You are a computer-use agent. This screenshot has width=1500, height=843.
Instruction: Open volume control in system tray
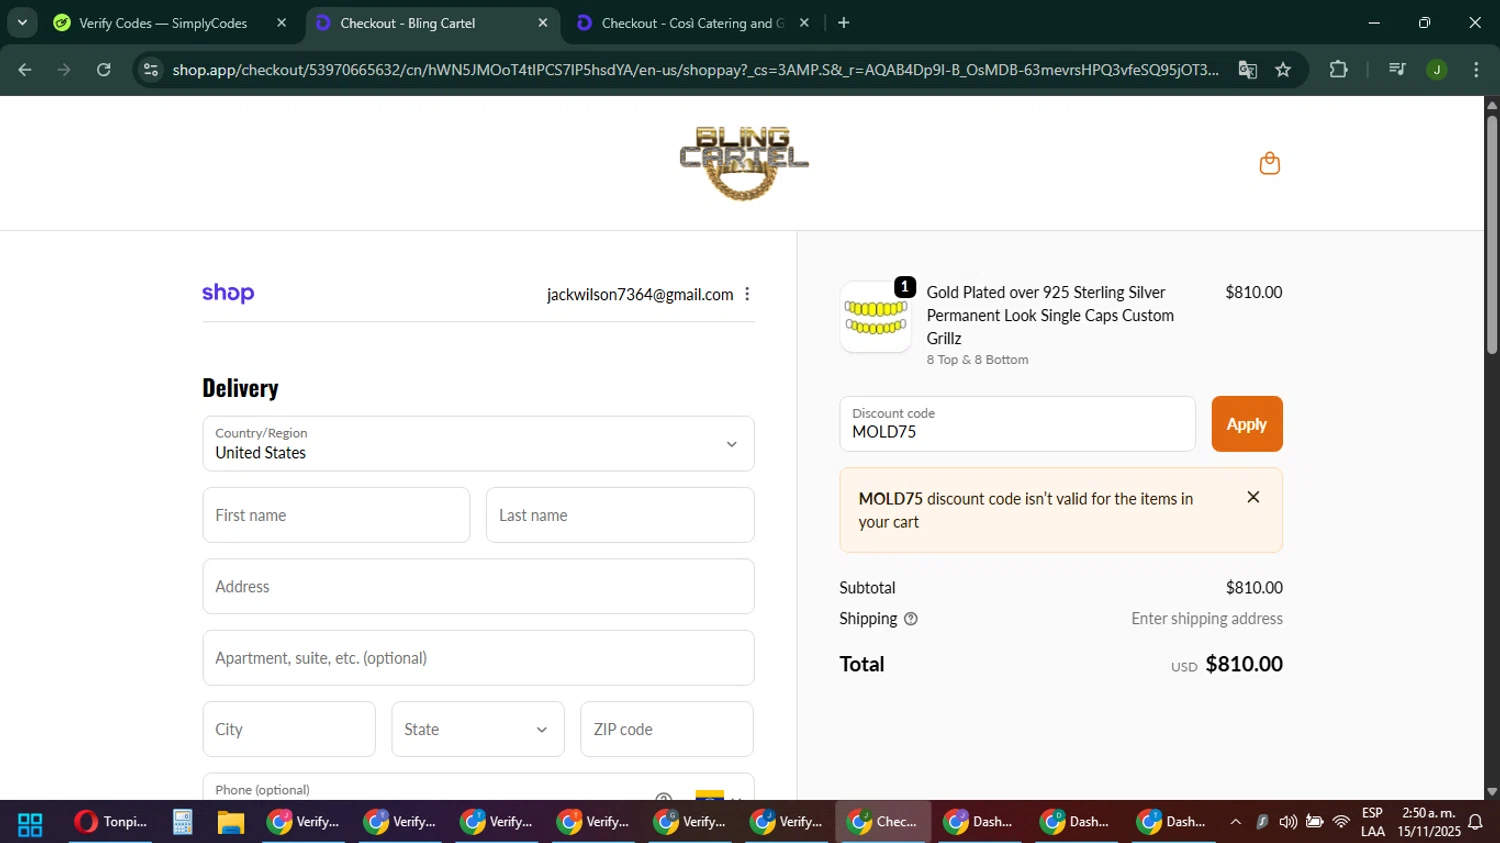tap(1288, 822)
